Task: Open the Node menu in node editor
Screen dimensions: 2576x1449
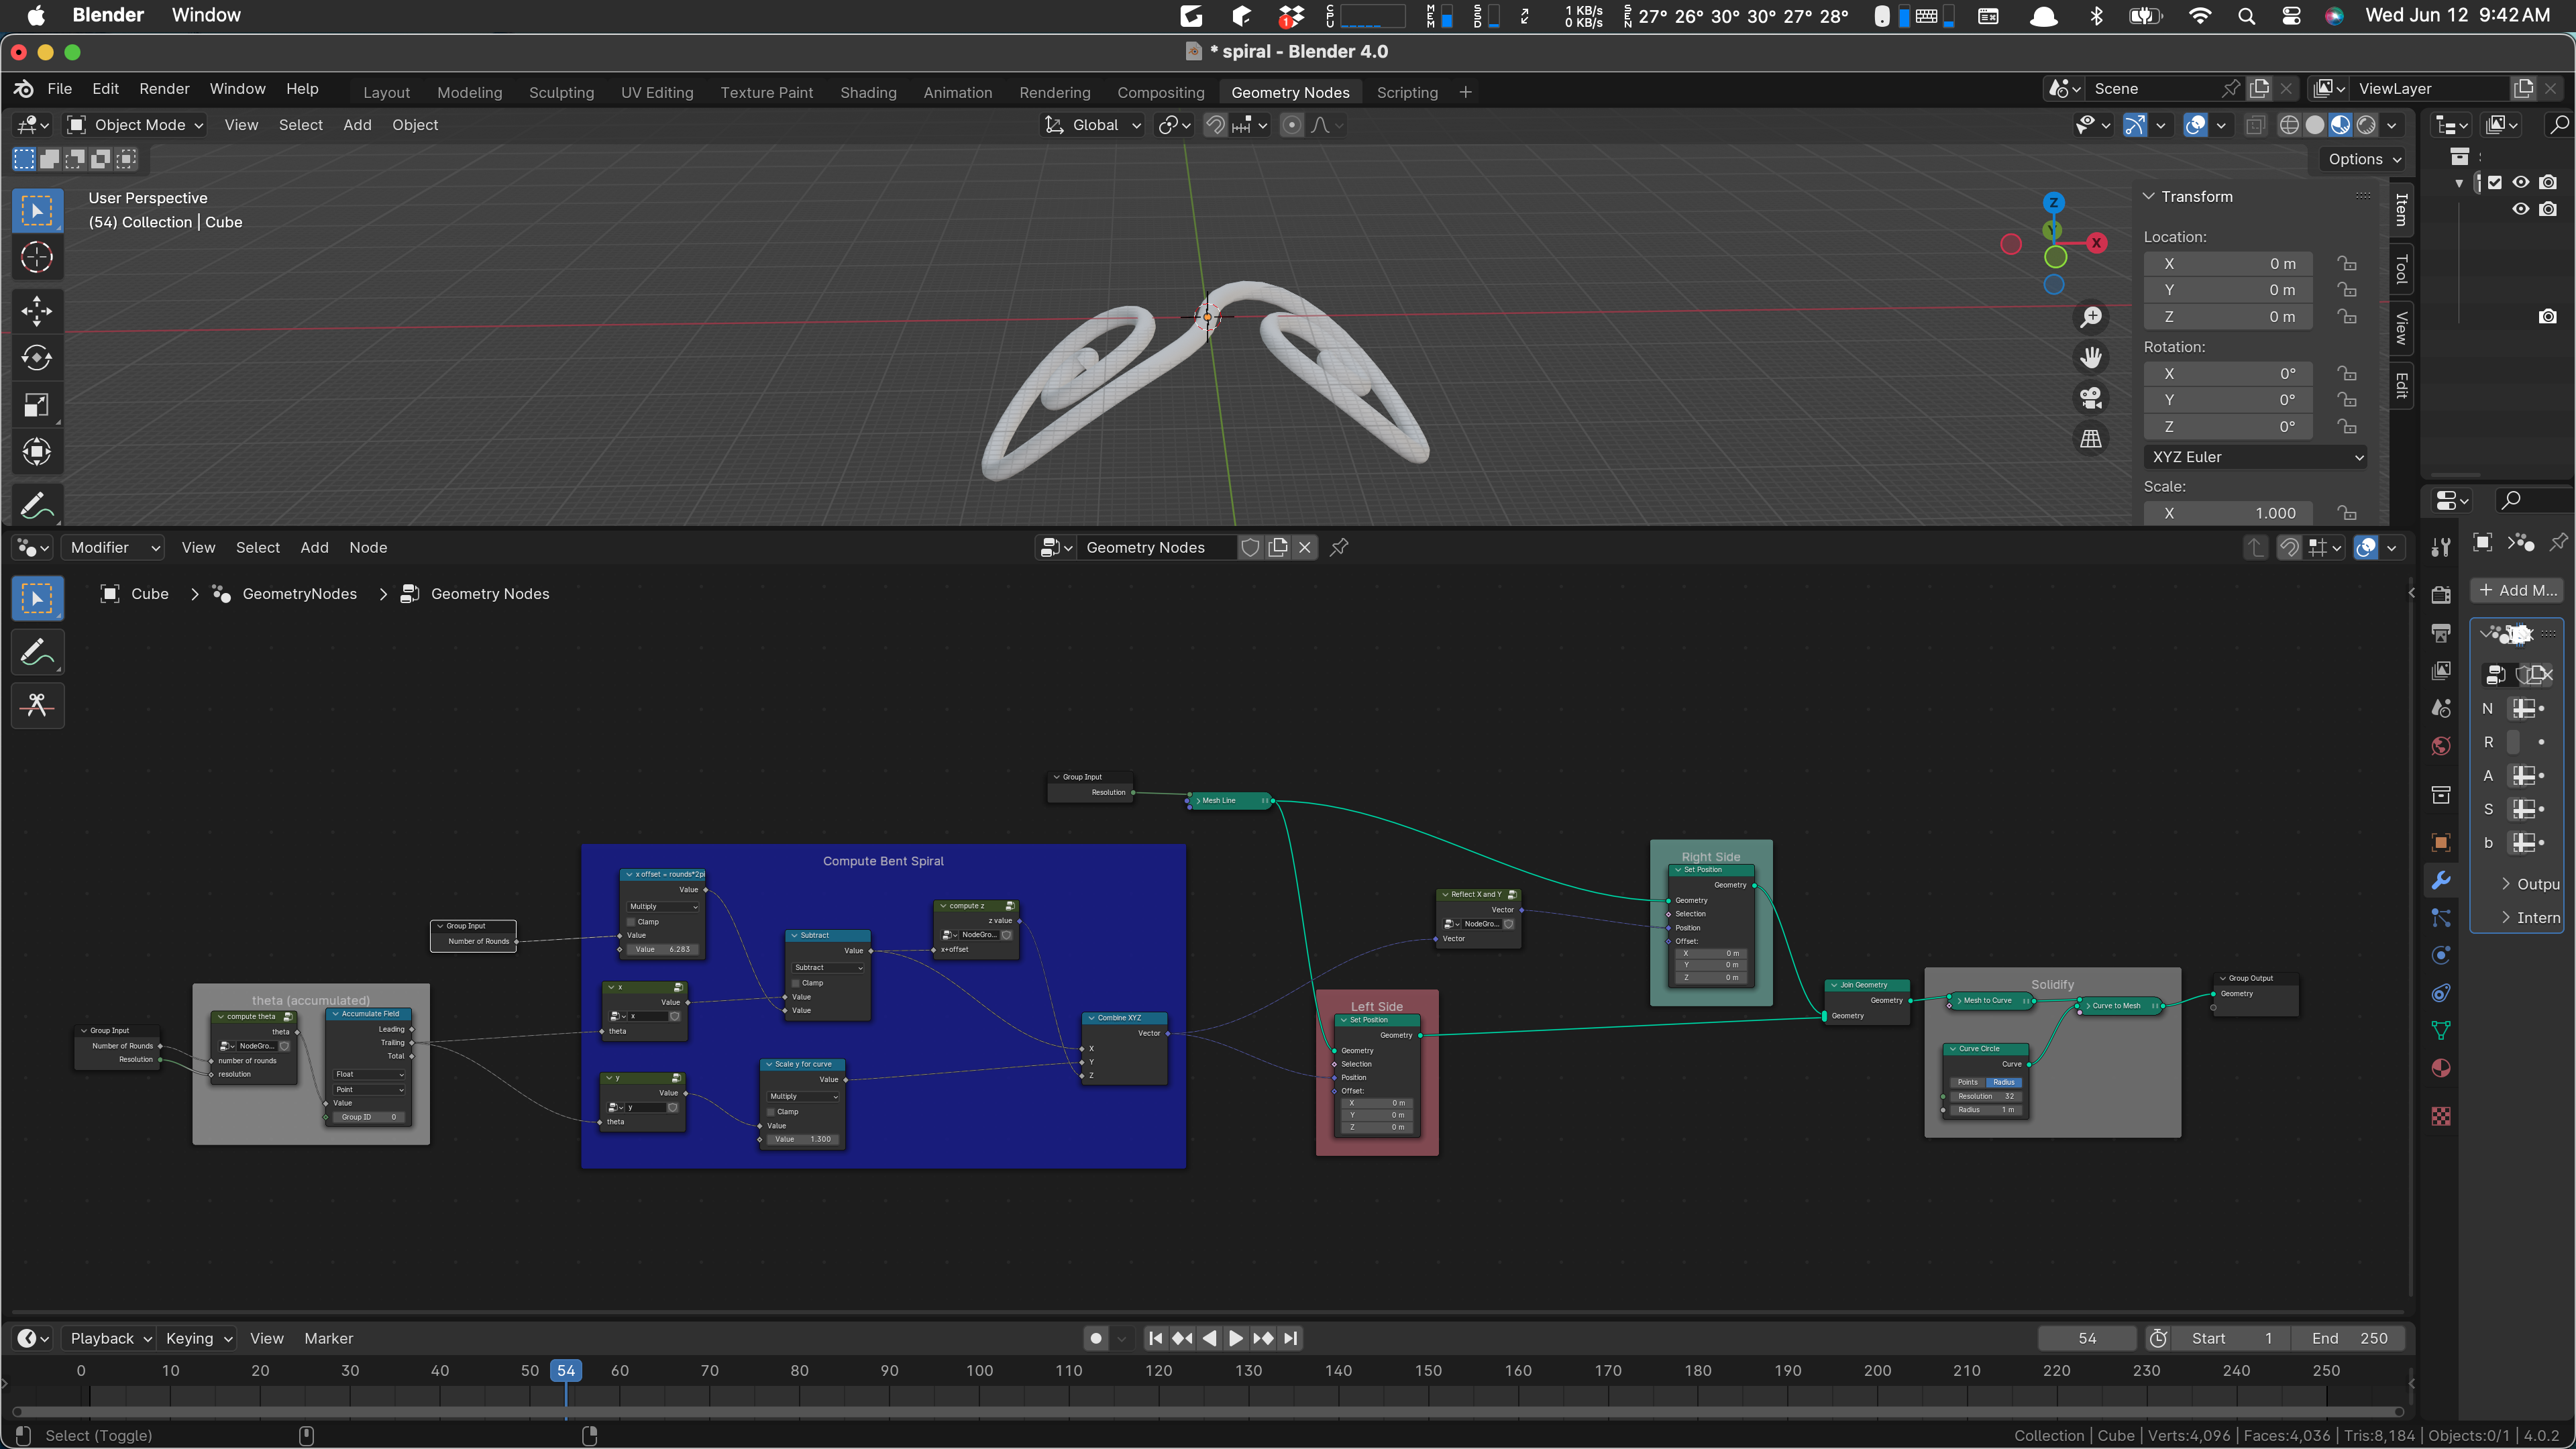Action: (x=368, y=547)
